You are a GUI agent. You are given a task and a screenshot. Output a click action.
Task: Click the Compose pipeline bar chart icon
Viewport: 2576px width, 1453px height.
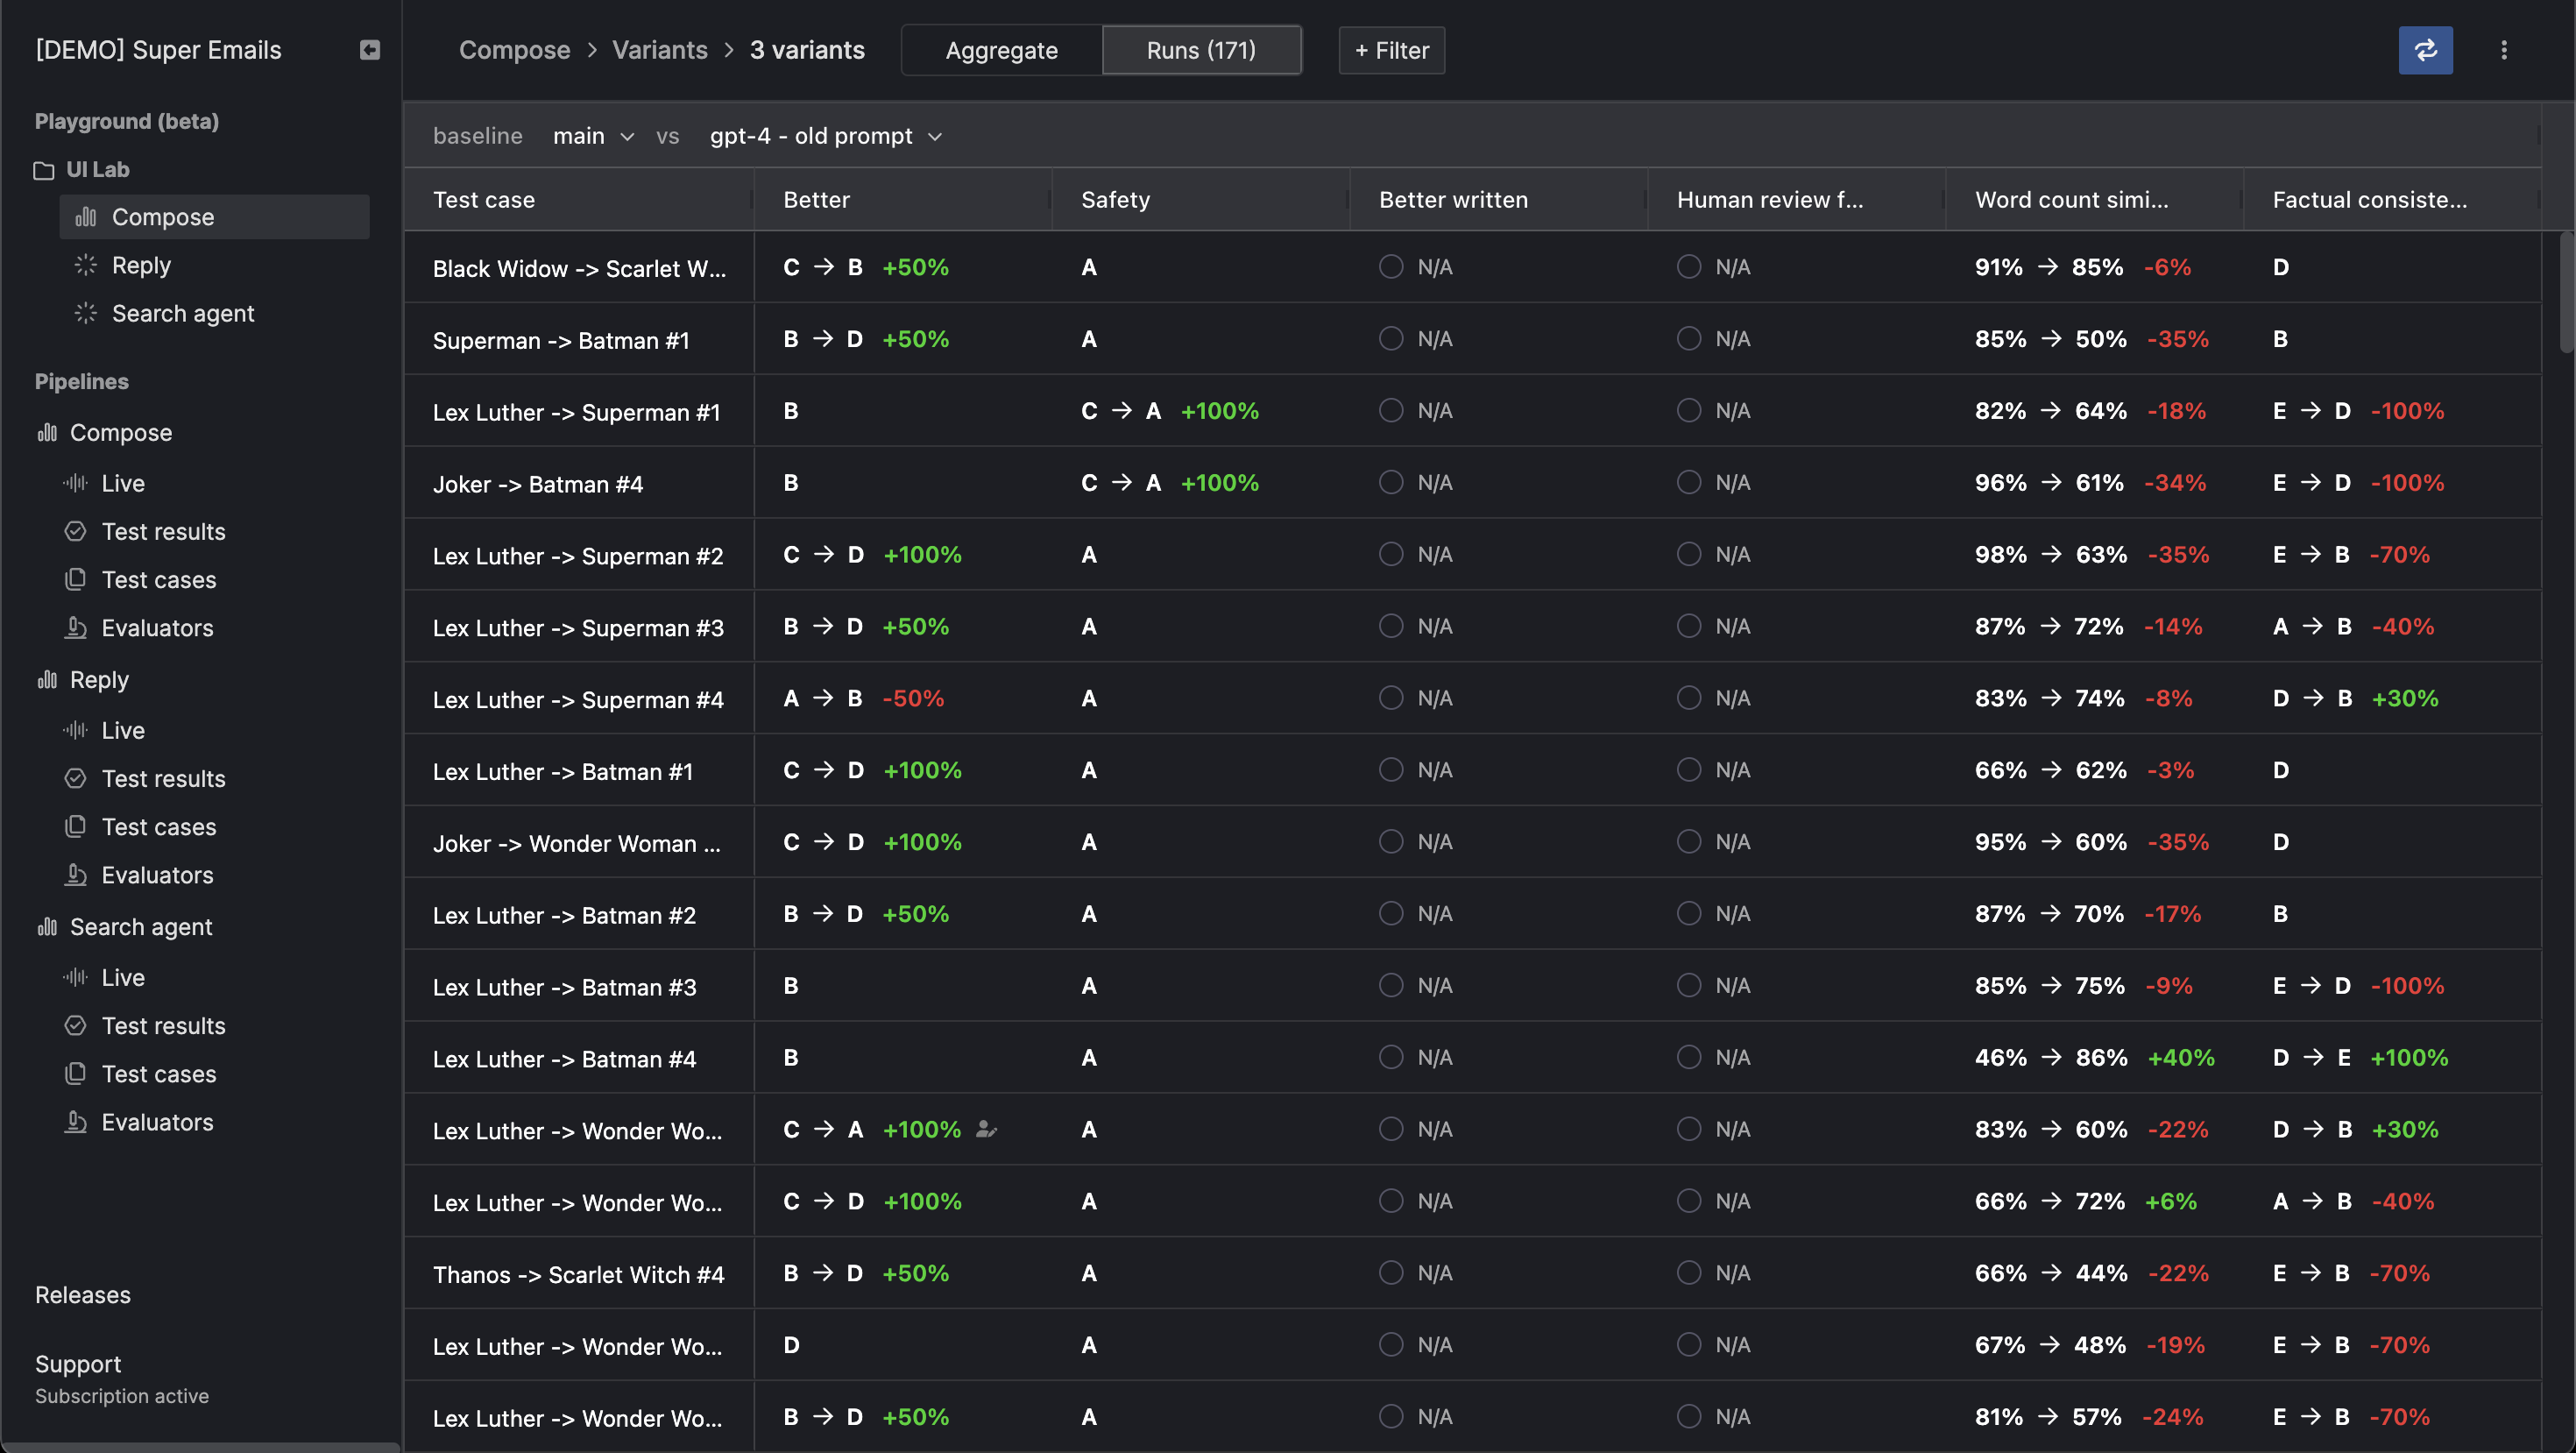click(47, 432)
